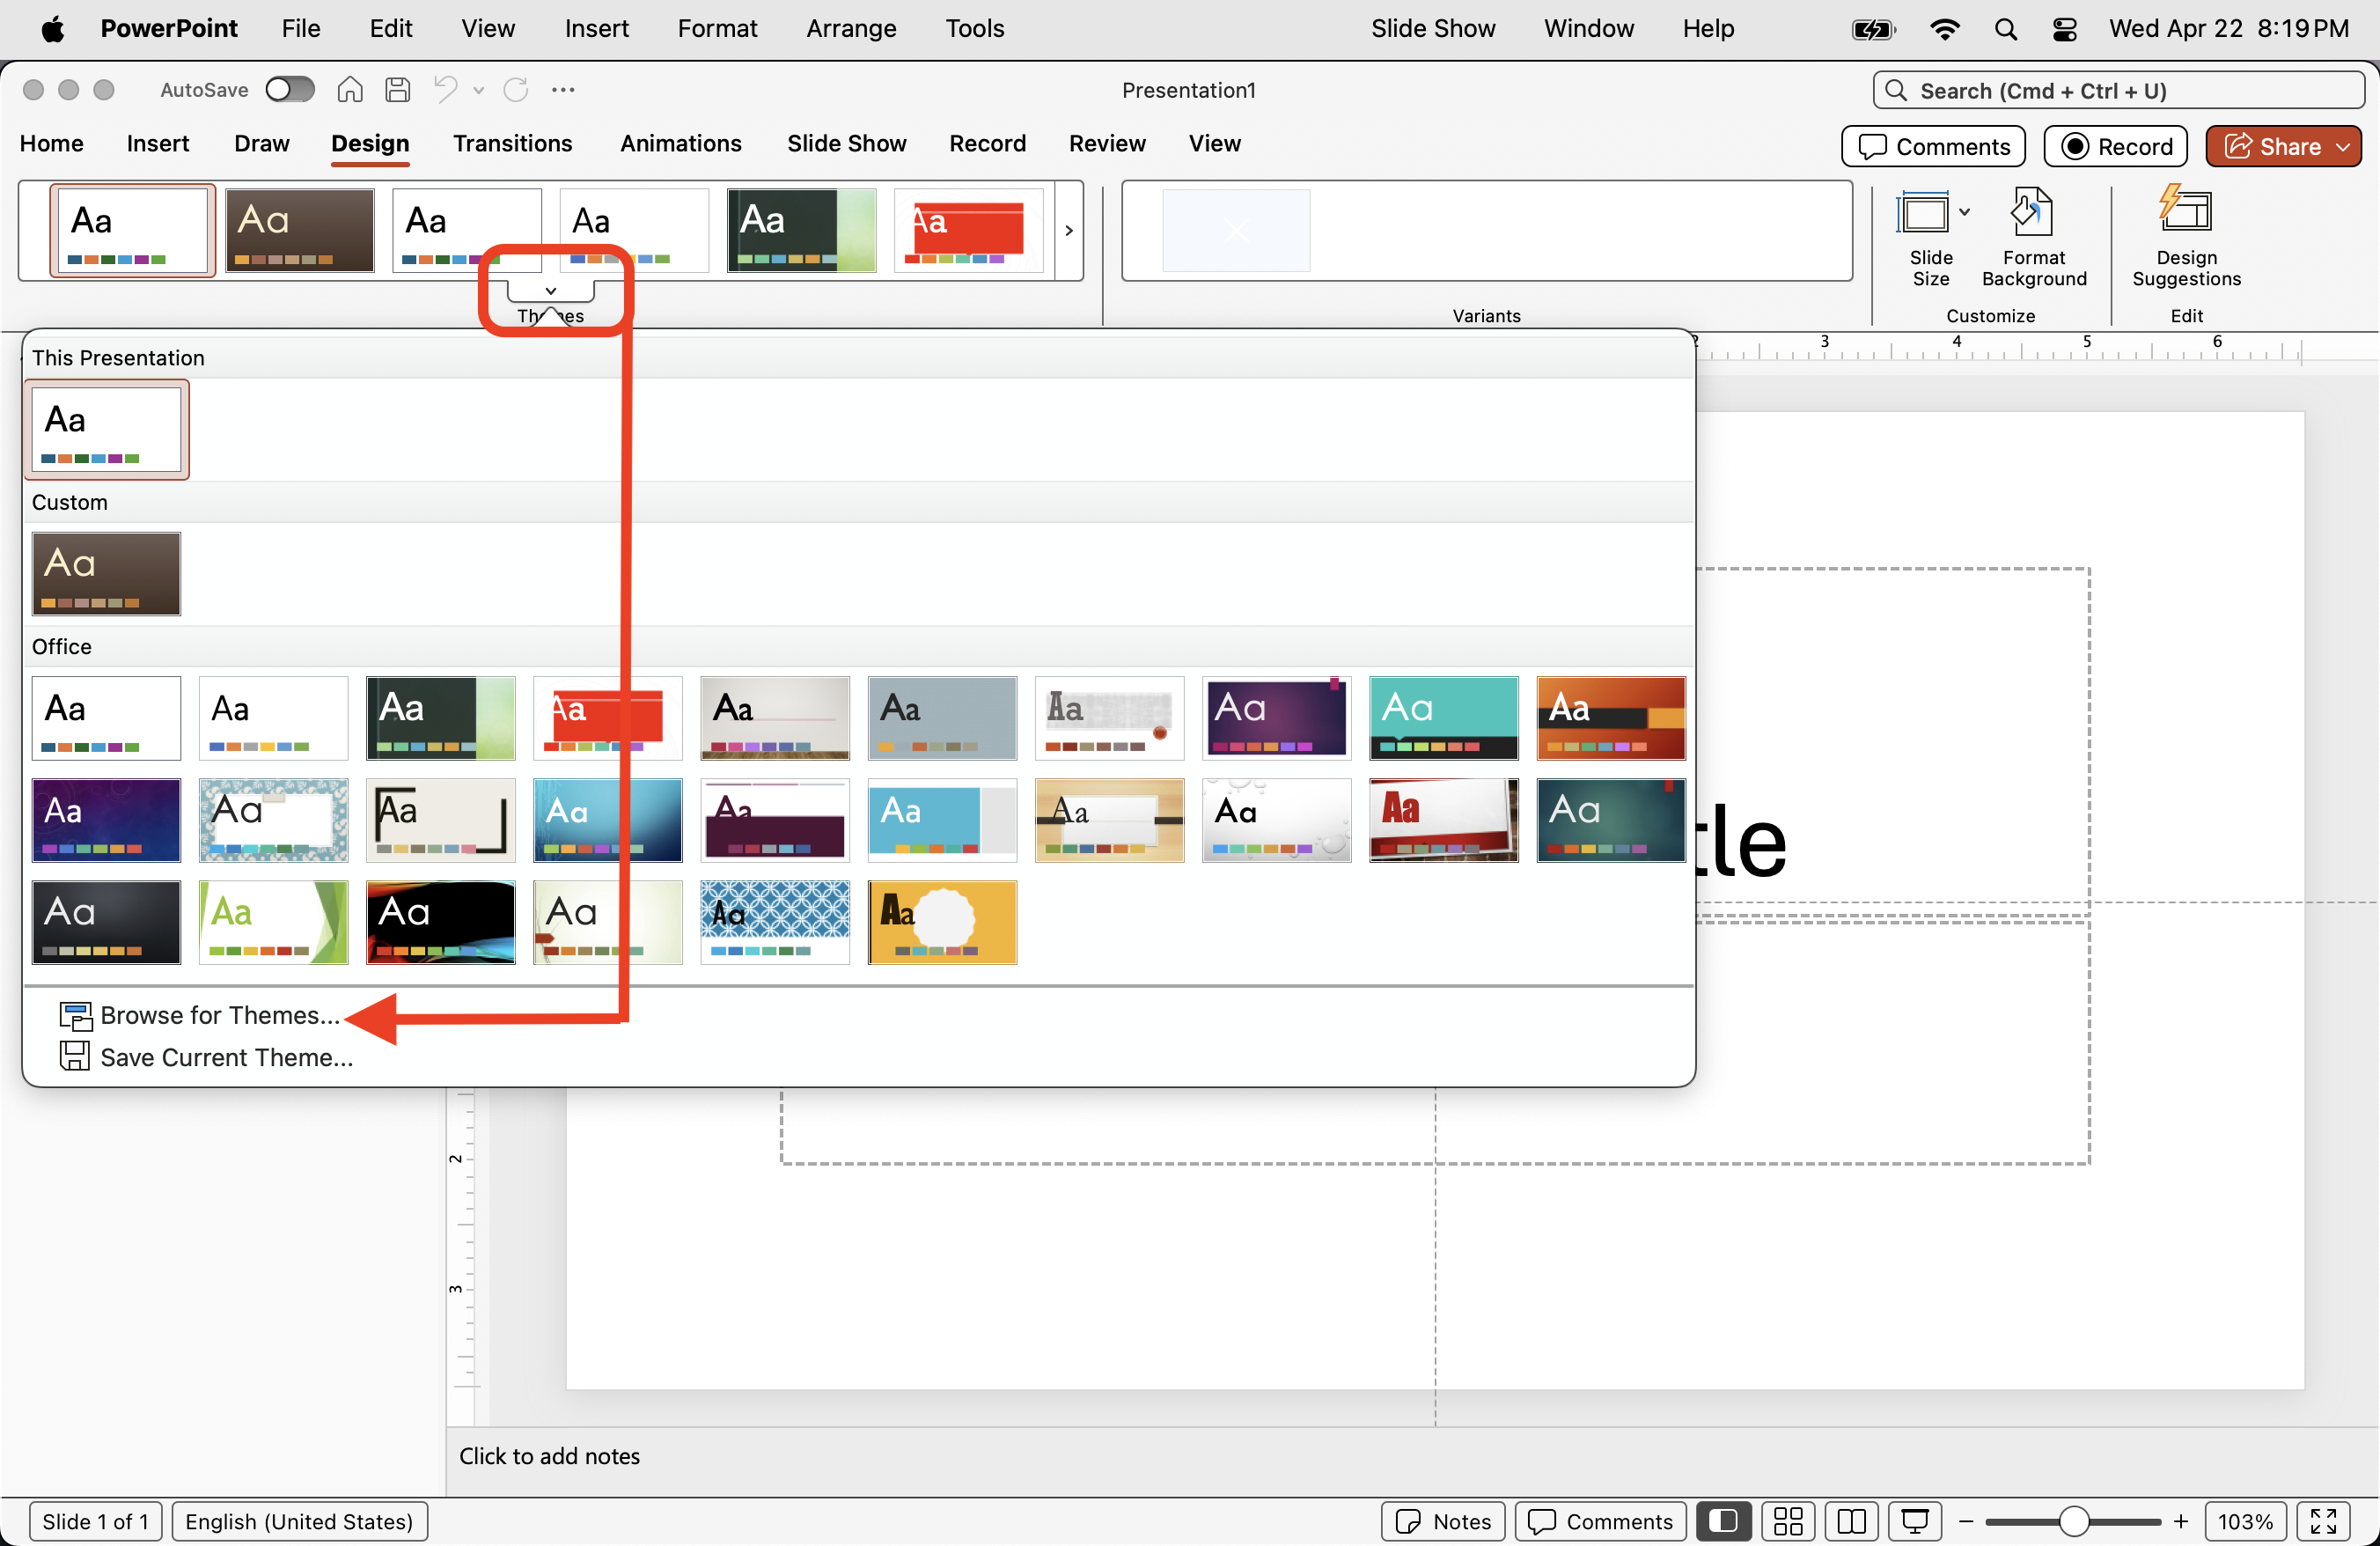
Task: Pick the dark maroon theme thumbnail
Action: point(775,820)
